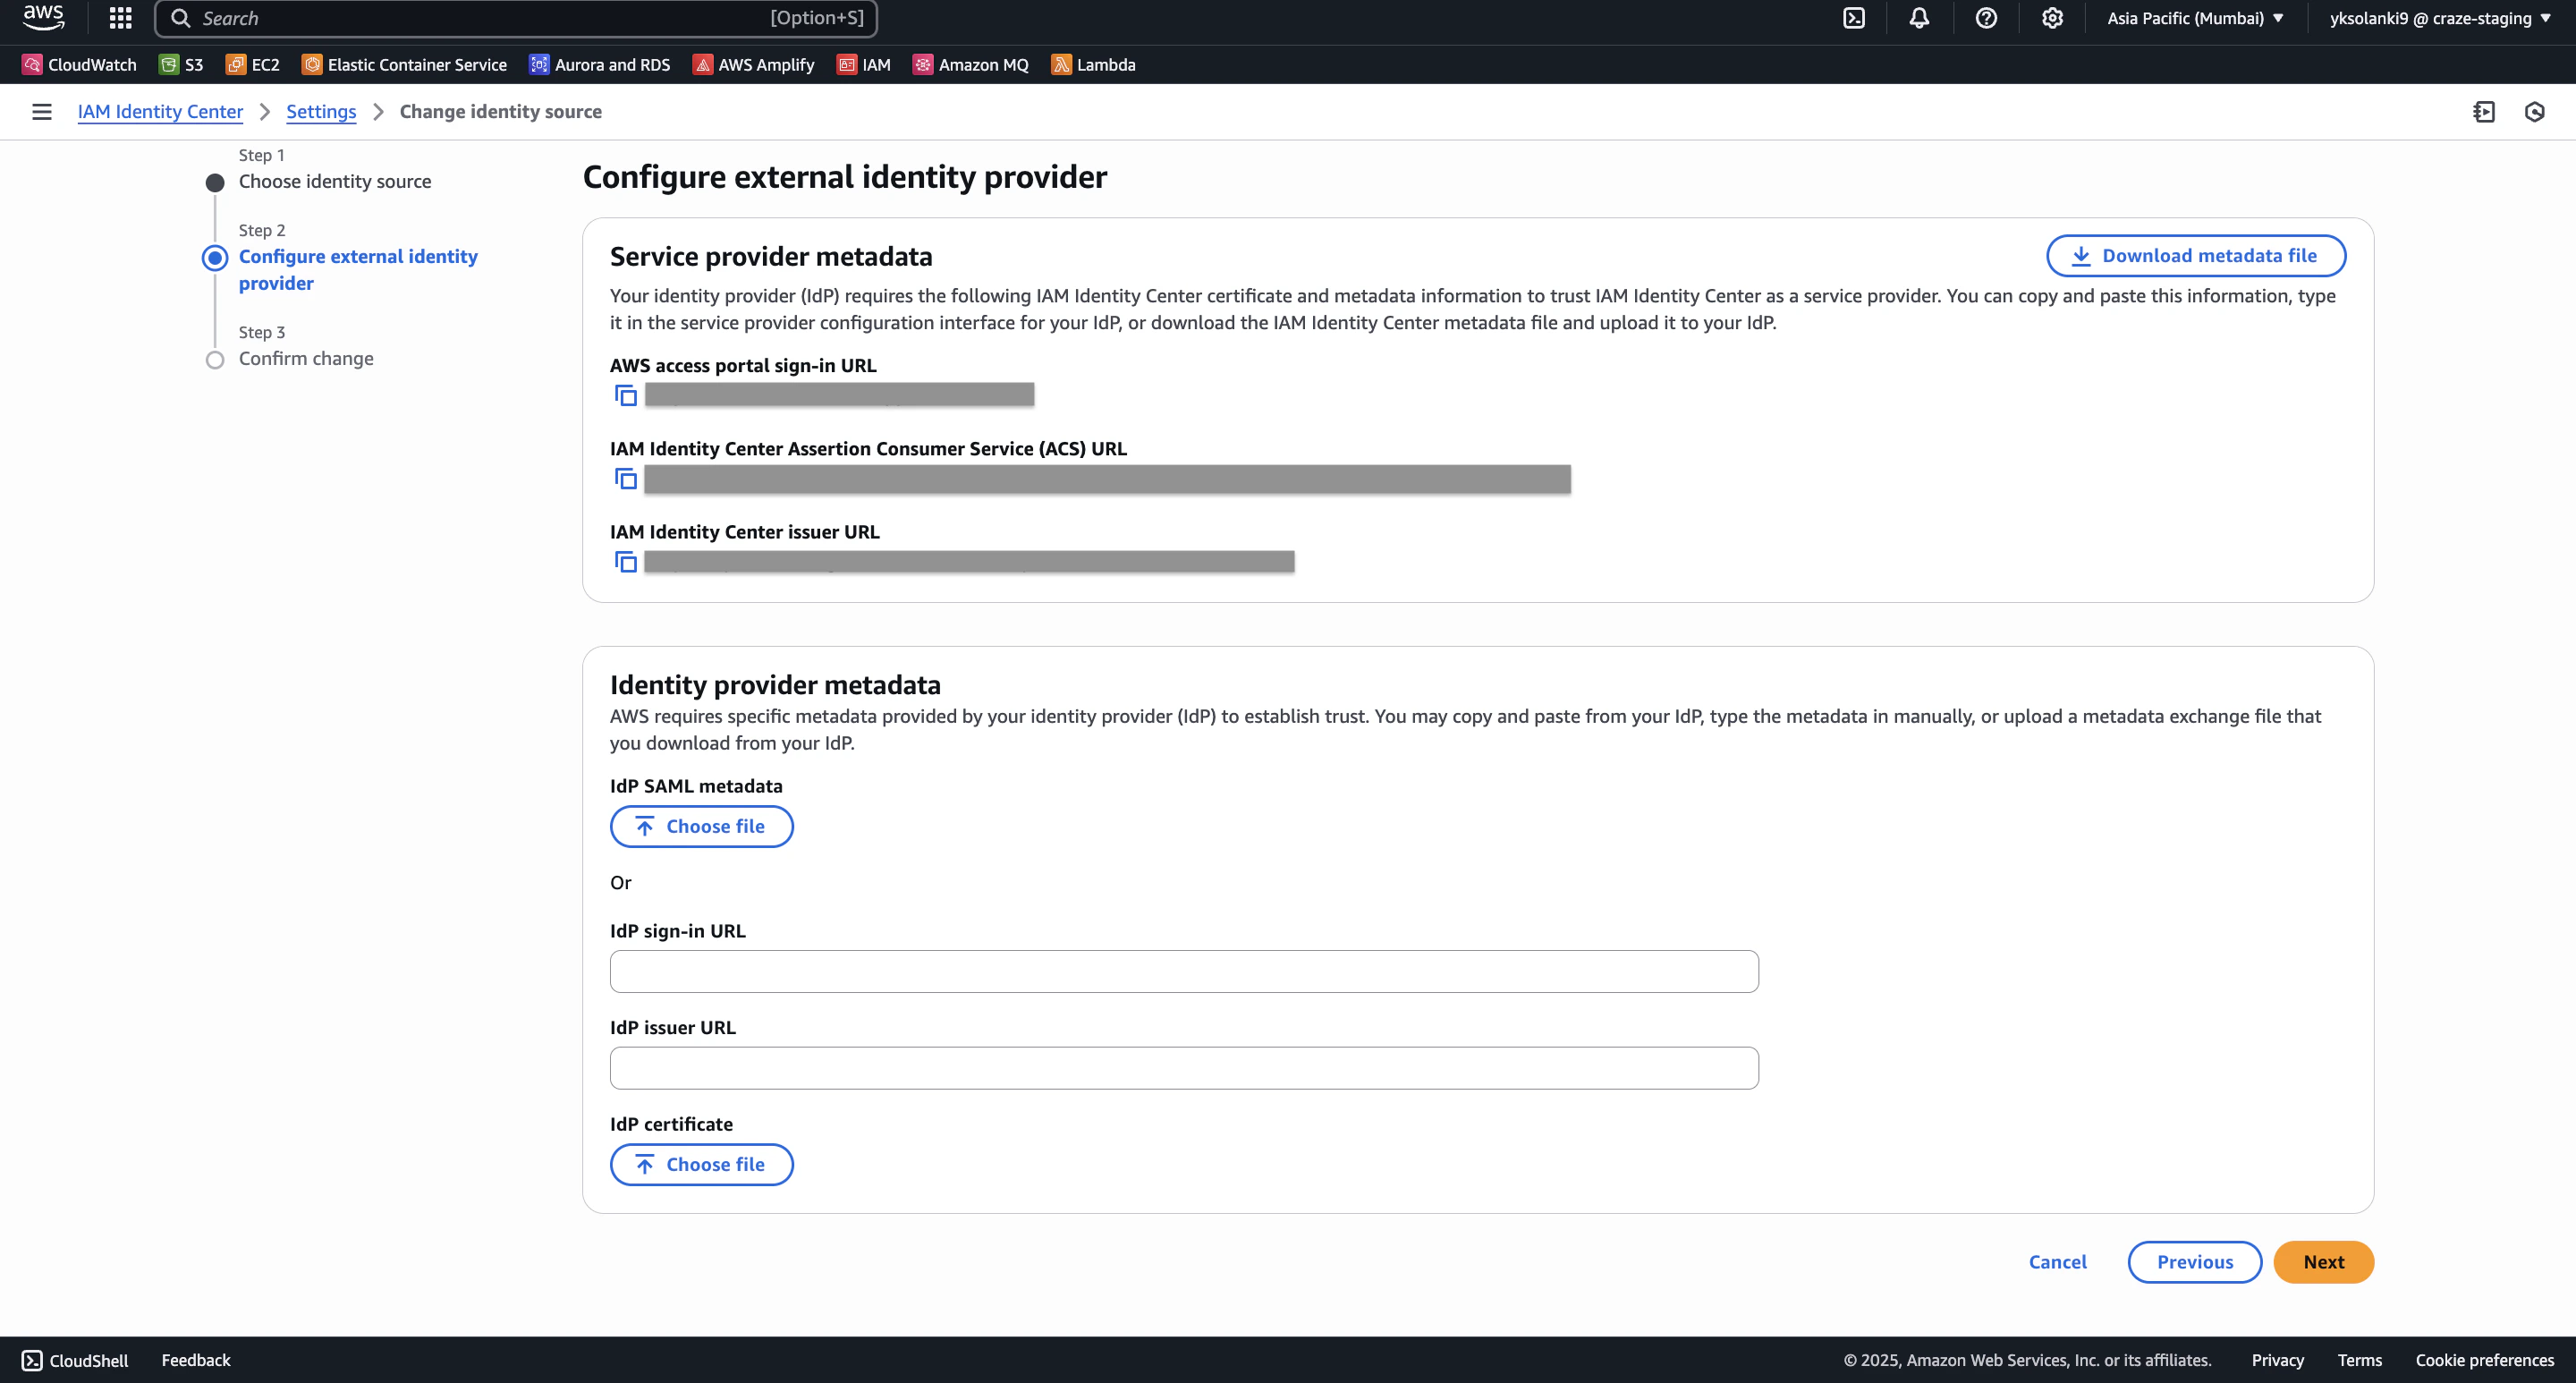Screen dimensions: 2576x1383
Task: Open CloudShell from top navigation icon
Action: tap(1853, 18)
